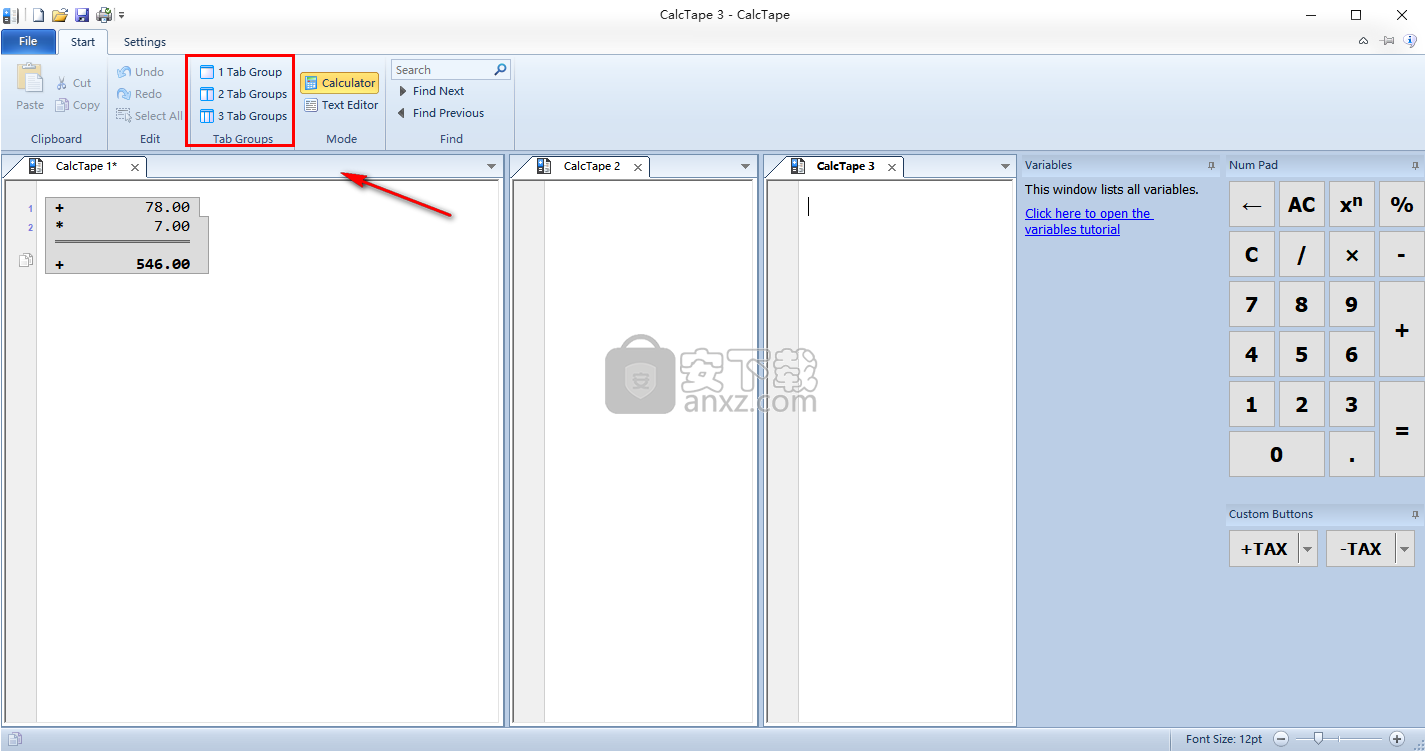Open tab list dropdown of first tab group
Screen dimensions: 1426x752
[491, 167]
